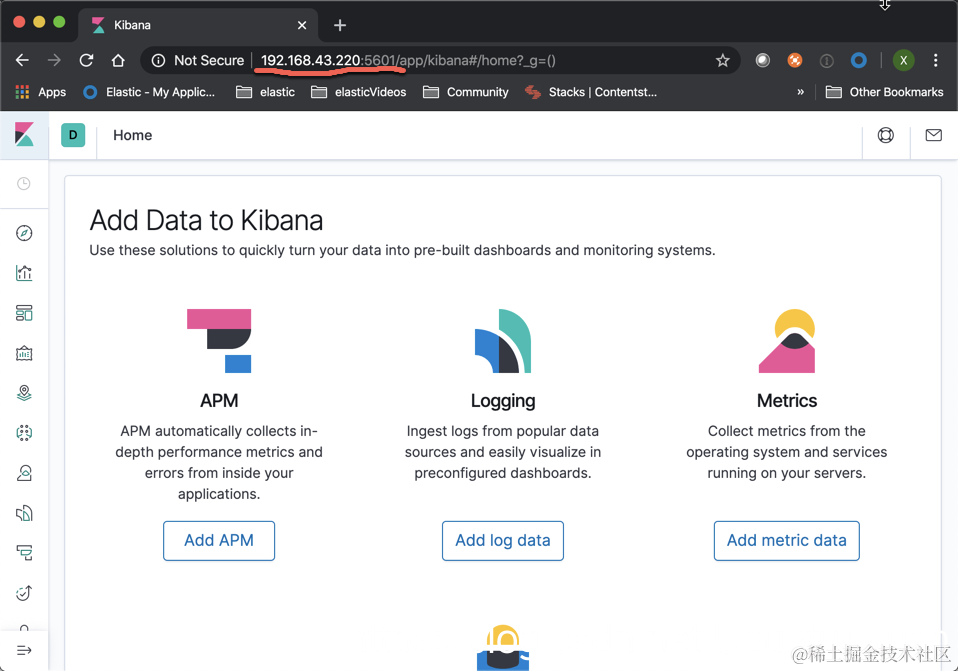Open the Chrome three-dot menu
The width and height of the screenshot is (958, 671).
coord(935,60)
